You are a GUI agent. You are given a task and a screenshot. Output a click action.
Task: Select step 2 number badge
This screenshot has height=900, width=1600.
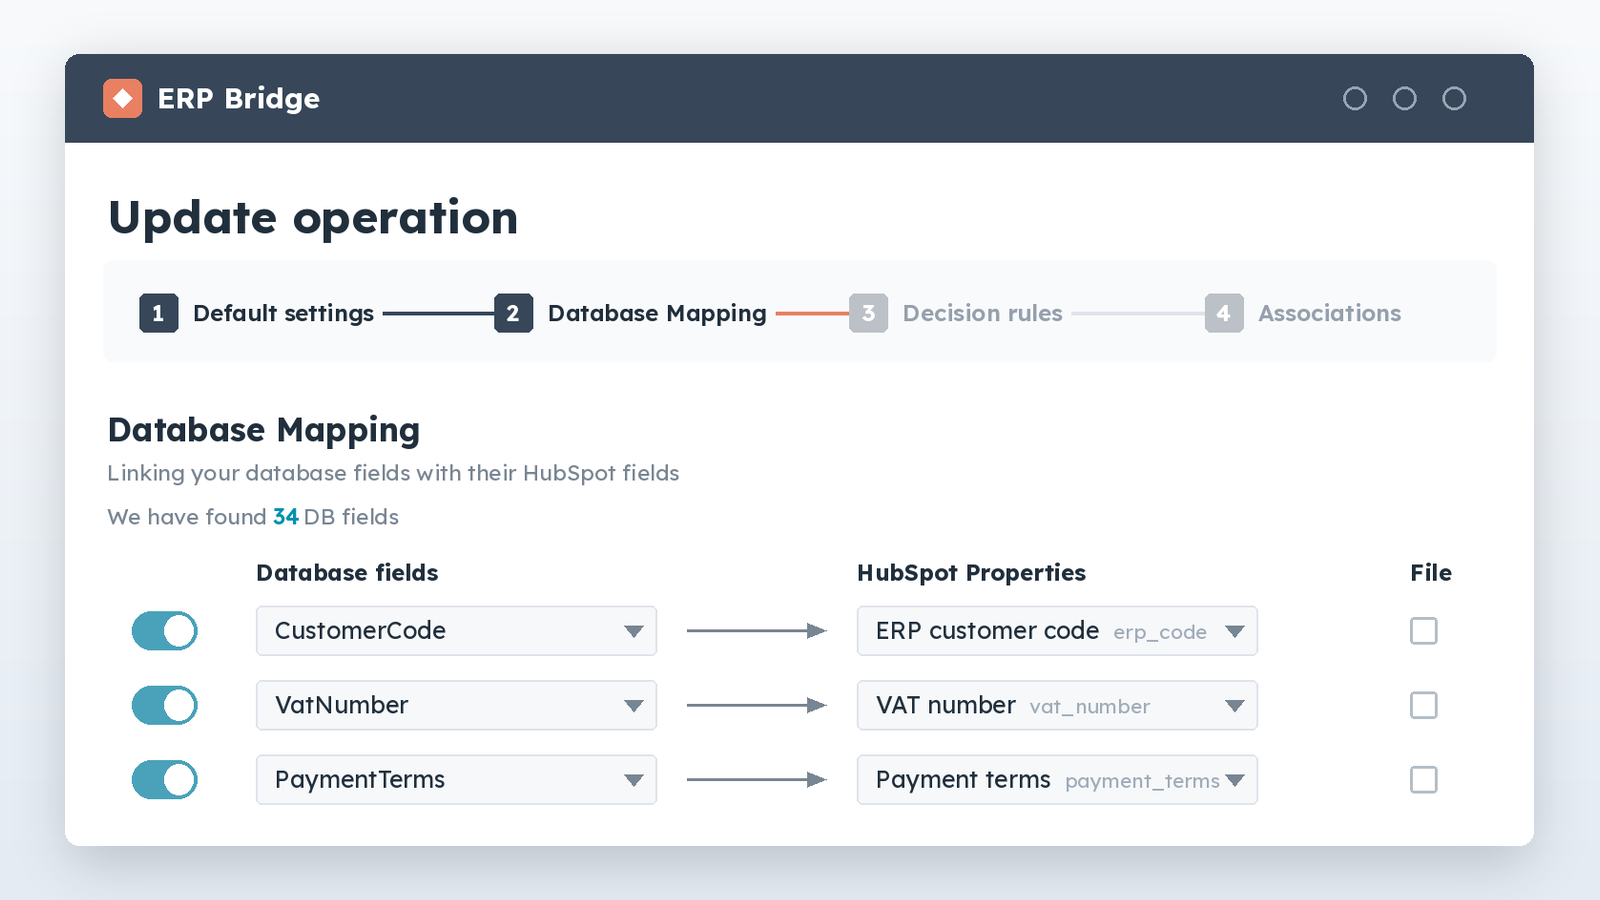click(513, 313)
